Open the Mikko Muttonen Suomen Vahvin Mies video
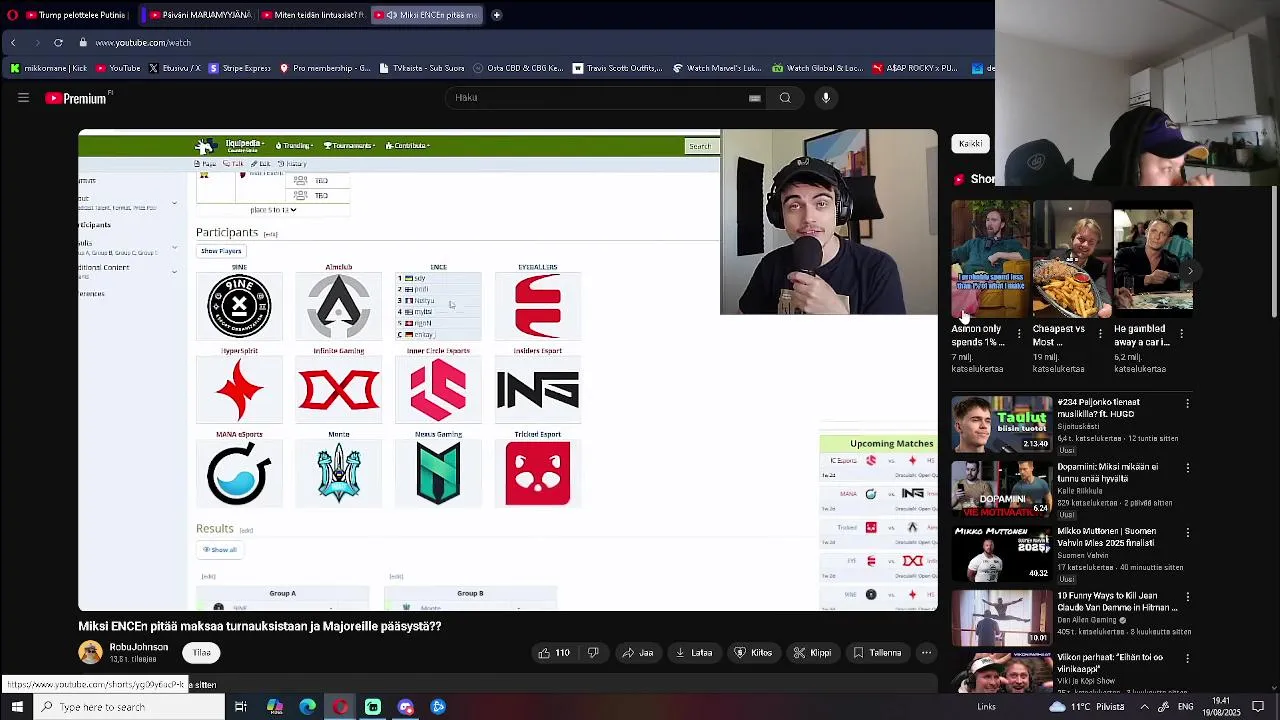 [1001, 554]
